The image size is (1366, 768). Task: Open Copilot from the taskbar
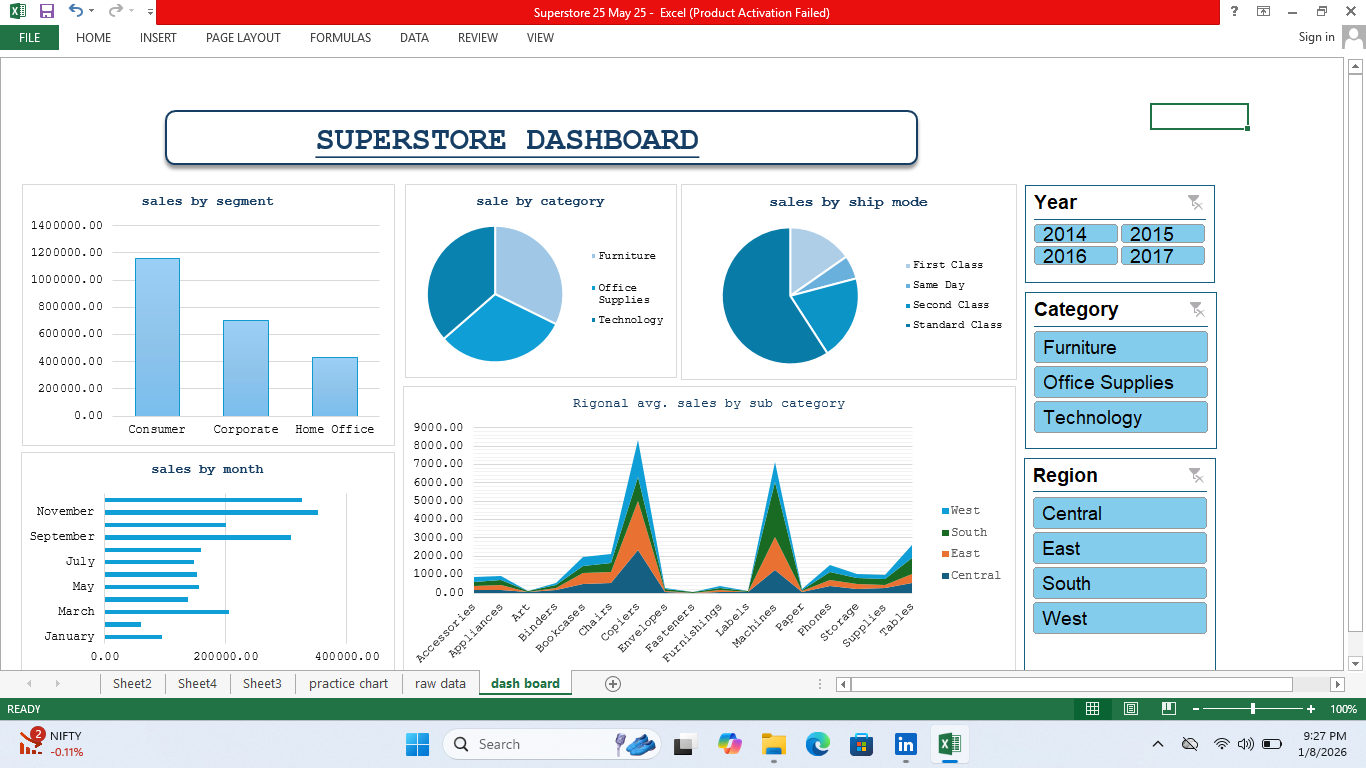pos(729,744)
